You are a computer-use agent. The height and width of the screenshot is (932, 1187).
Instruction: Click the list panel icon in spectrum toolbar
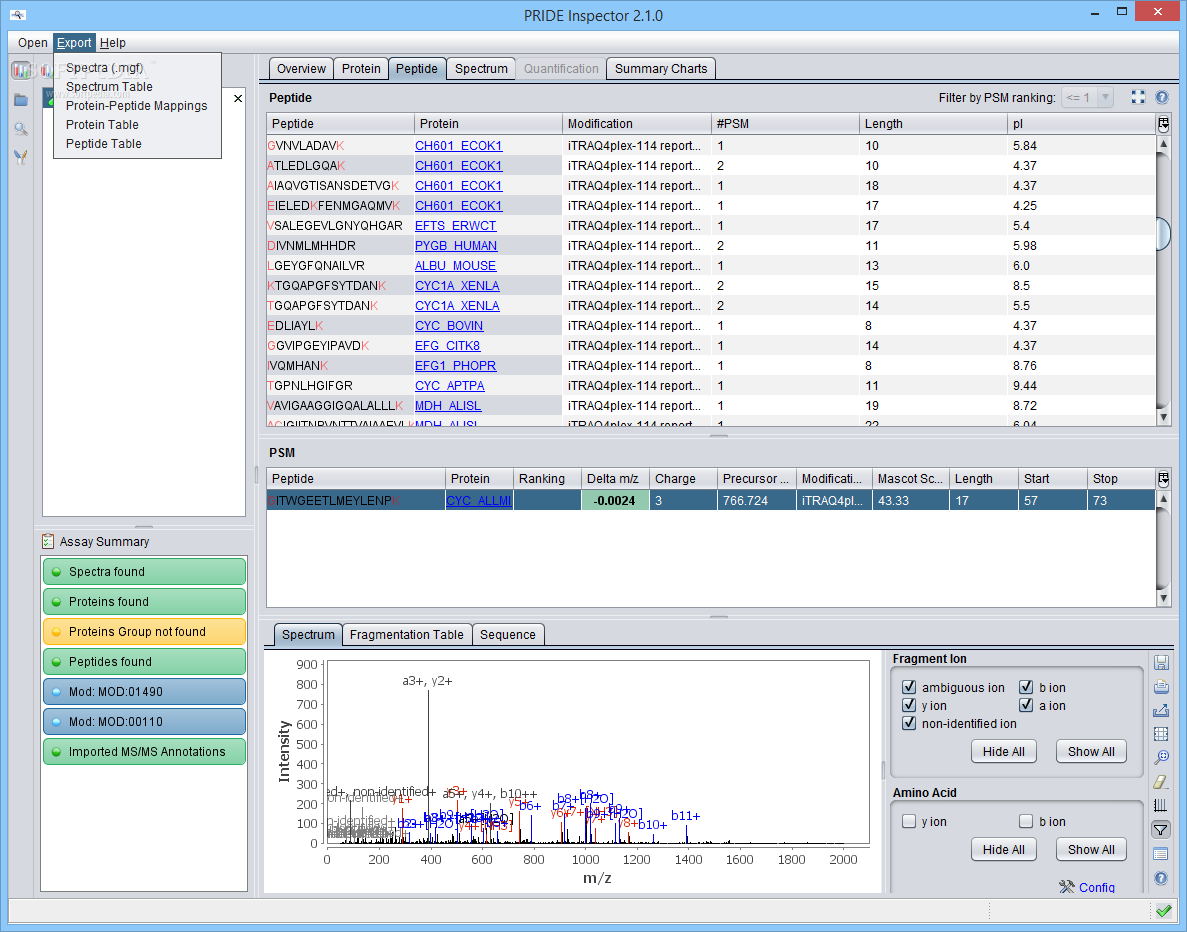click(1161, 854)
